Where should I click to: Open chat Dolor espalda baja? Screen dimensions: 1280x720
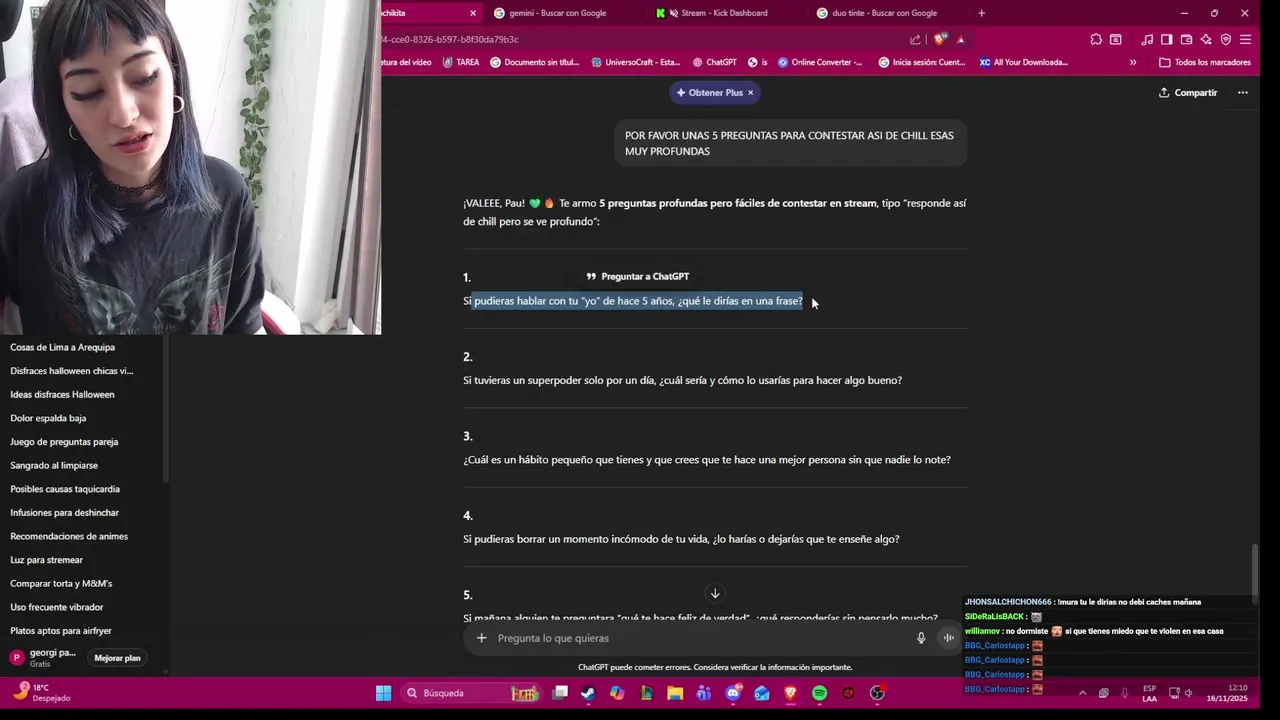[48, 418]
